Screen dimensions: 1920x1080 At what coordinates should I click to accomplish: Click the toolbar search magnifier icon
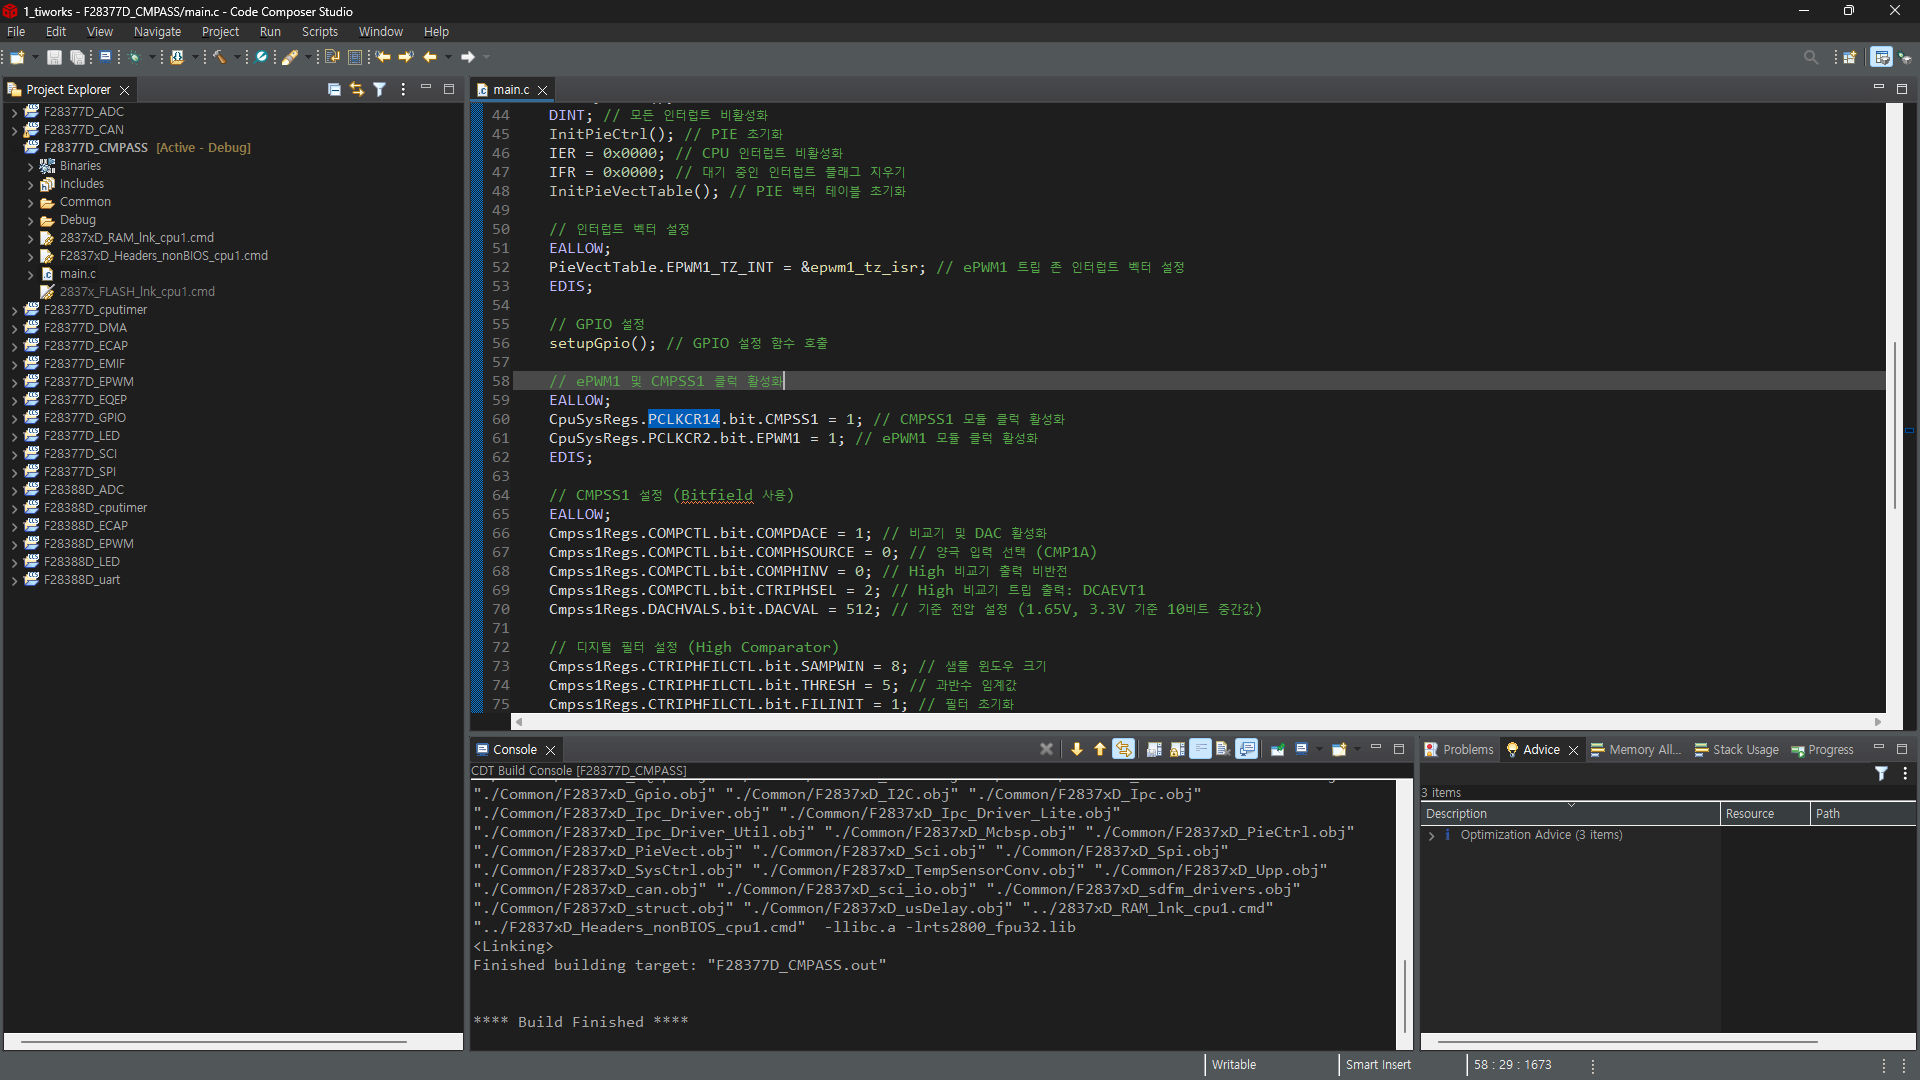click(x=1810, y=57)
